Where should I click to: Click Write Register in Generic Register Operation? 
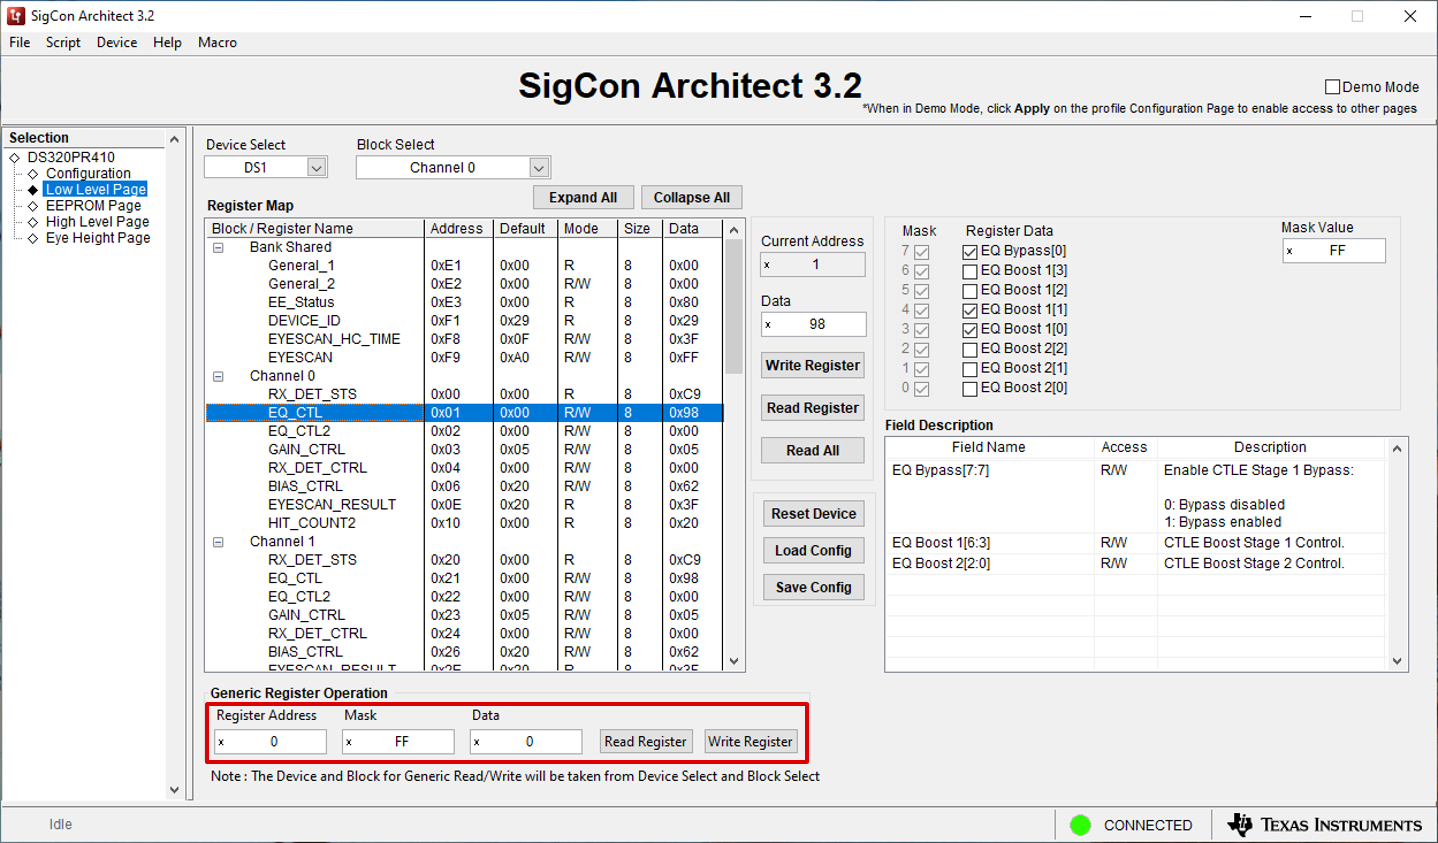coord(751,742)
